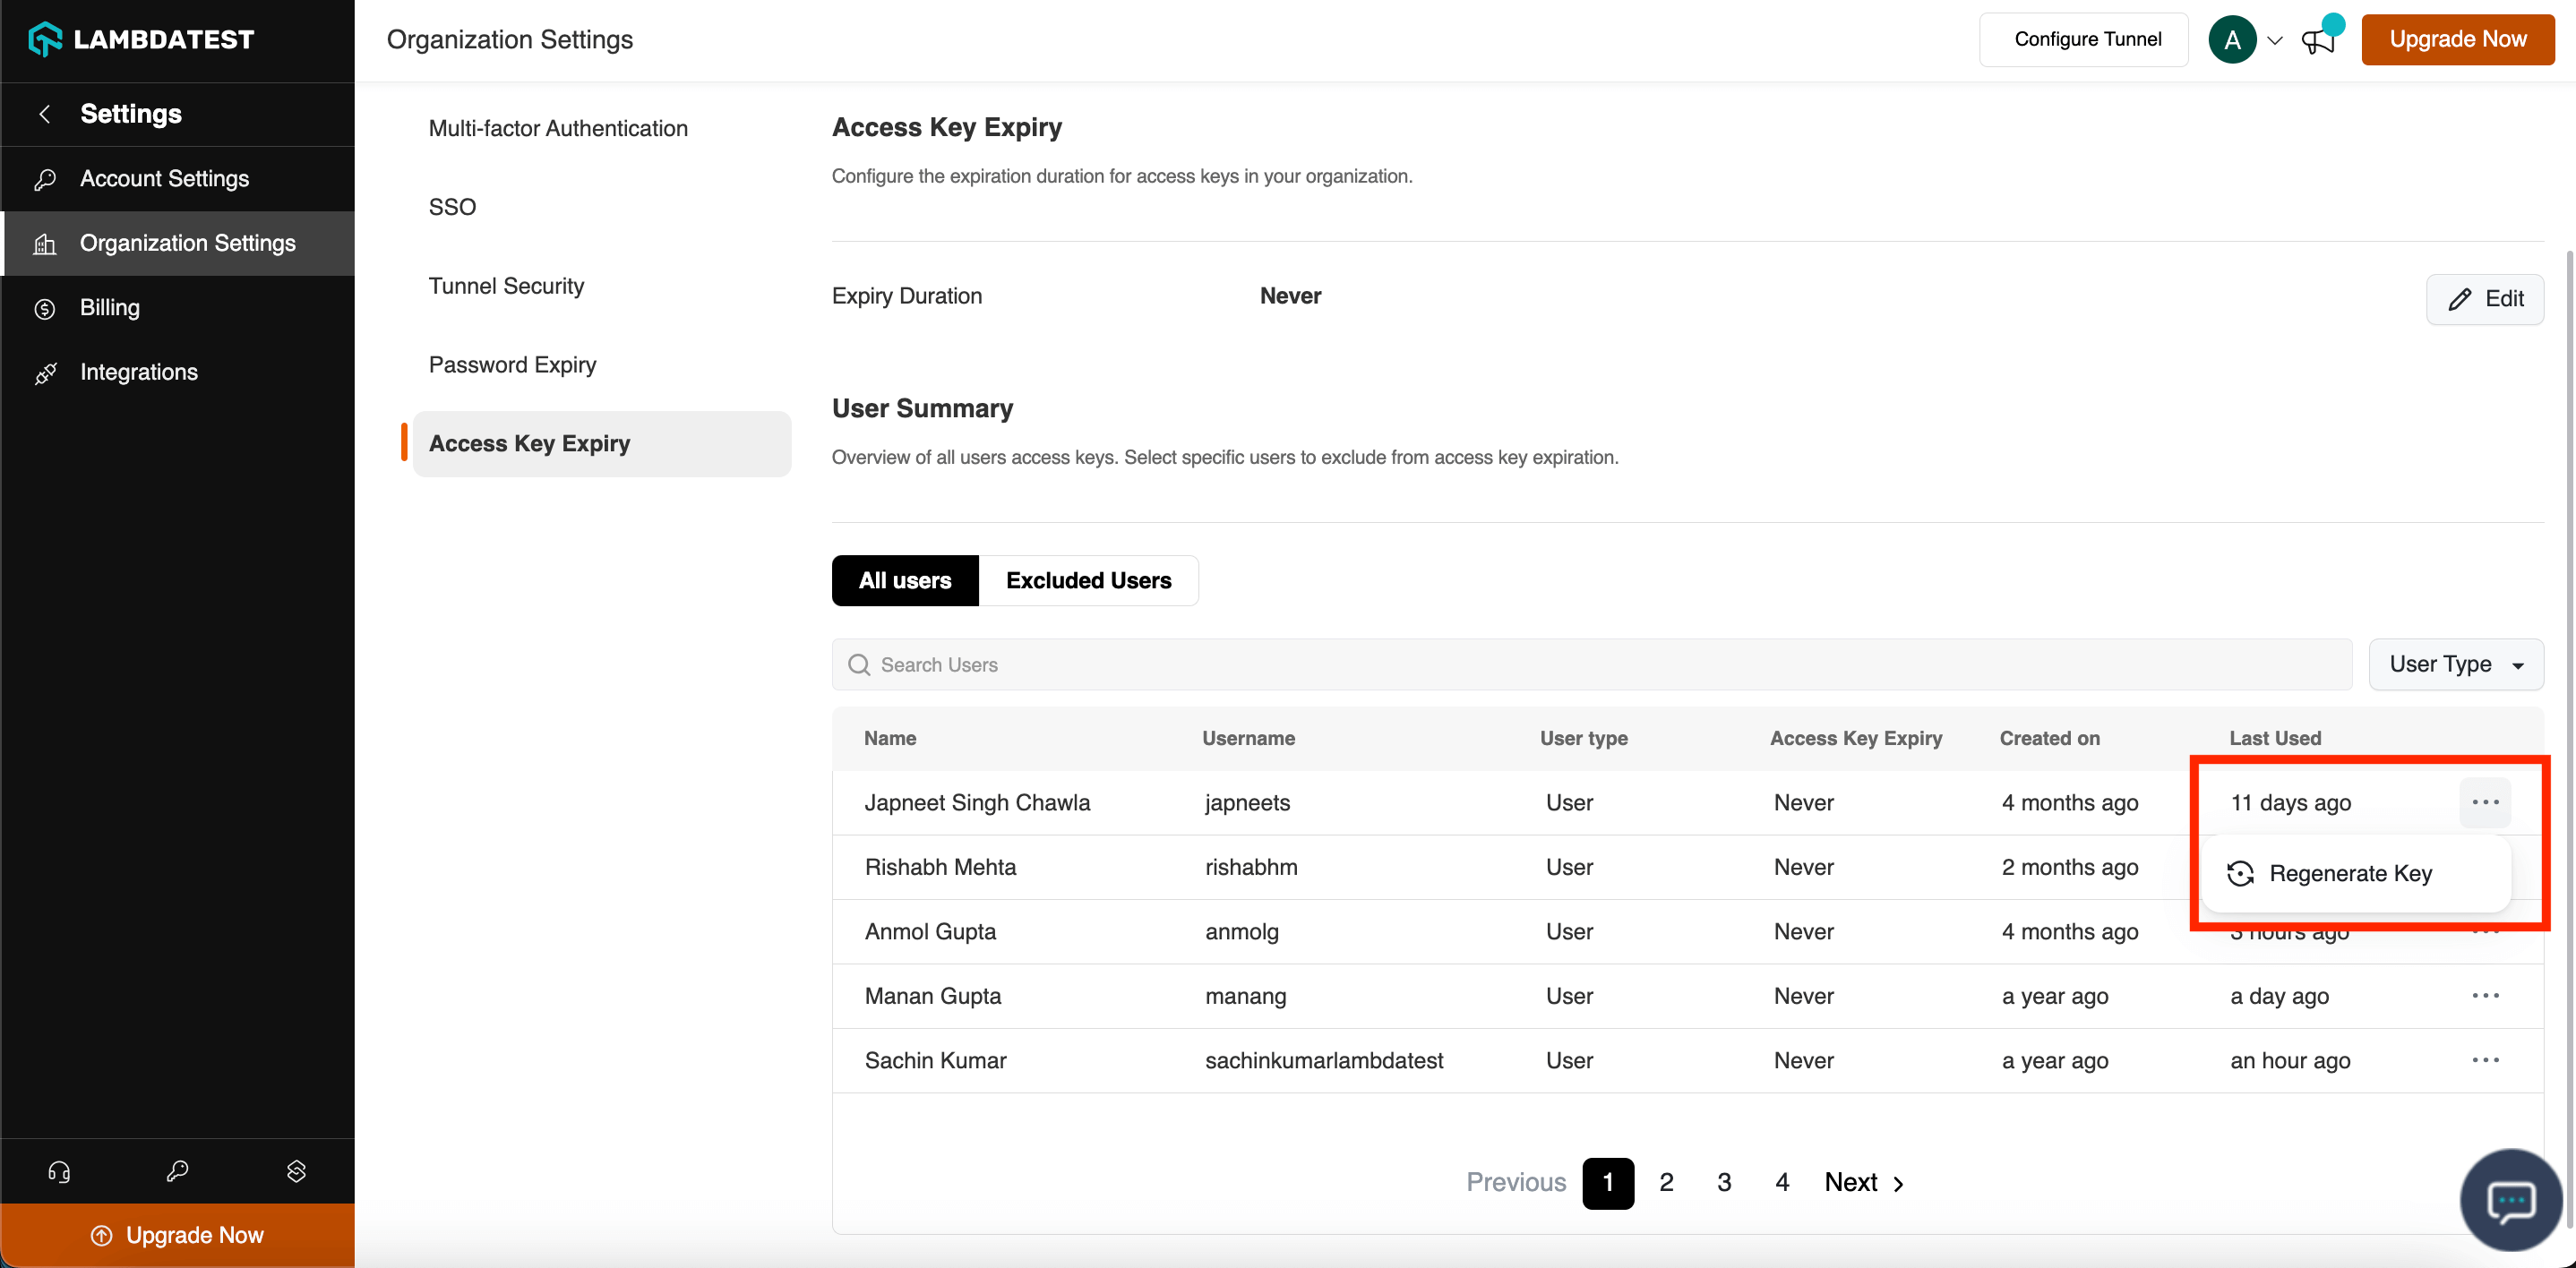Go to page 3 of users
2576x1268 pixels.
point(1724,1182)
